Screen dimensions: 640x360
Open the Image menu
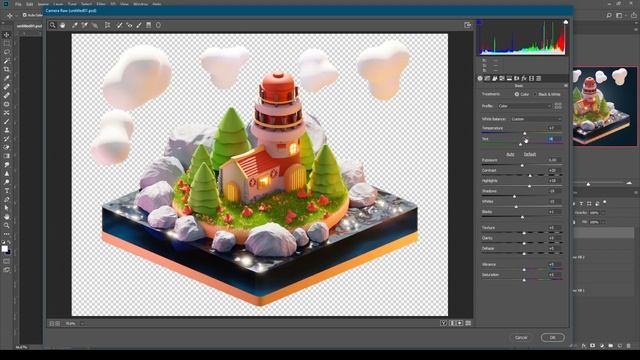click(43, 4)
